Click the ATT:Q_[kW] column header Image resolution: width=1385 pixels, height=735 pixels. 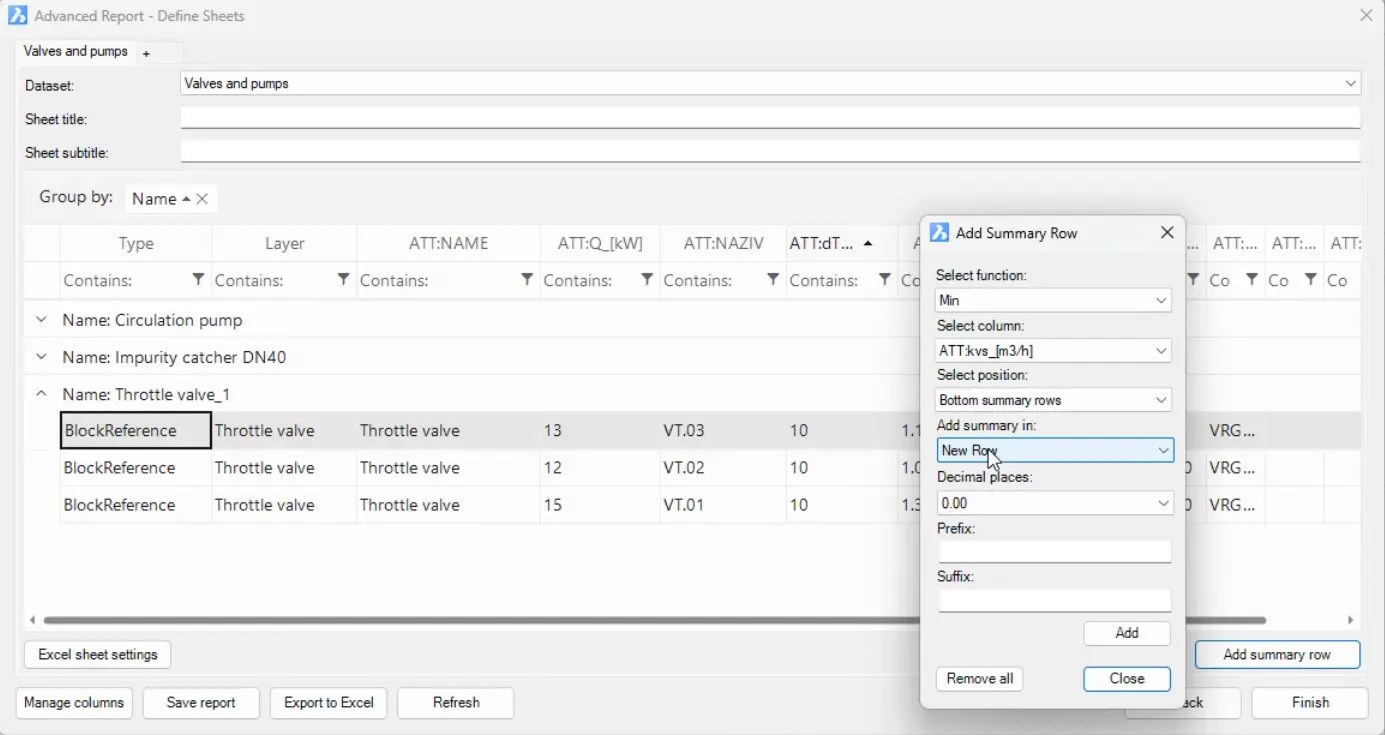point(600,243)
